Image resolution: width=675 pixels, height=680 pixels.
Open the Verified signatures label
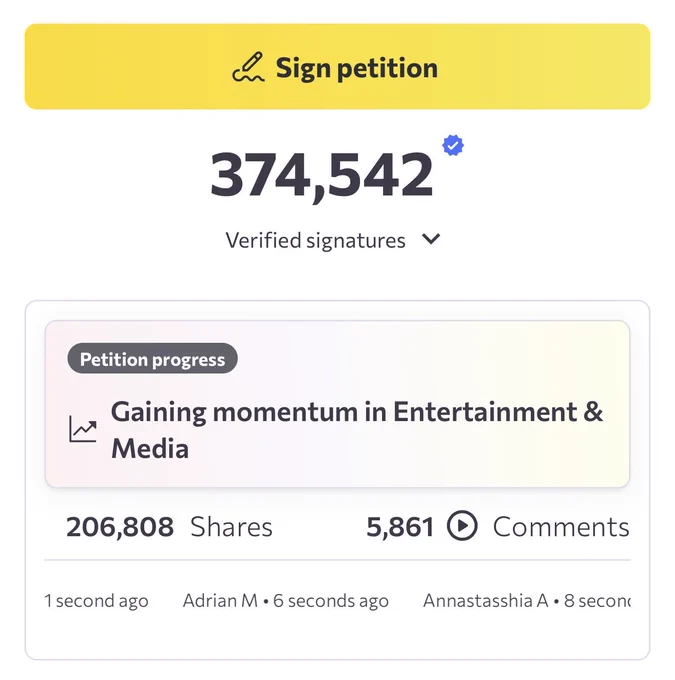(315, 240)
